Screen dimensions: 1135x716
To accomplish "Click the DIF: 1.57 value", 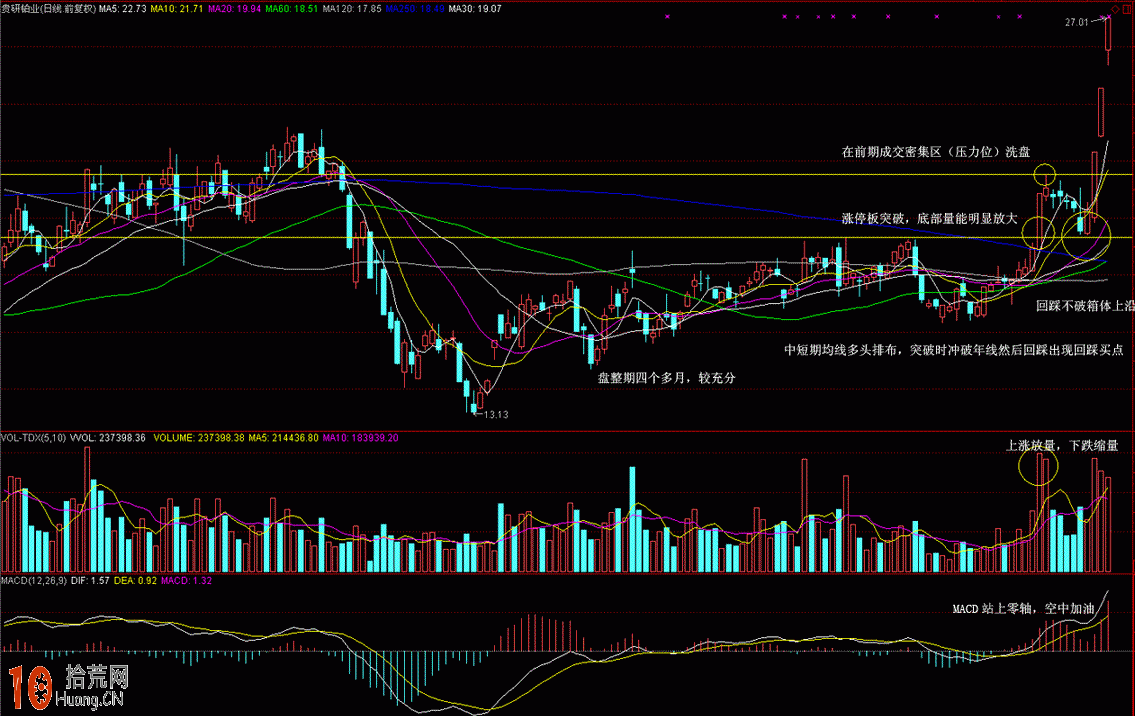I will (x=90, y=581).
